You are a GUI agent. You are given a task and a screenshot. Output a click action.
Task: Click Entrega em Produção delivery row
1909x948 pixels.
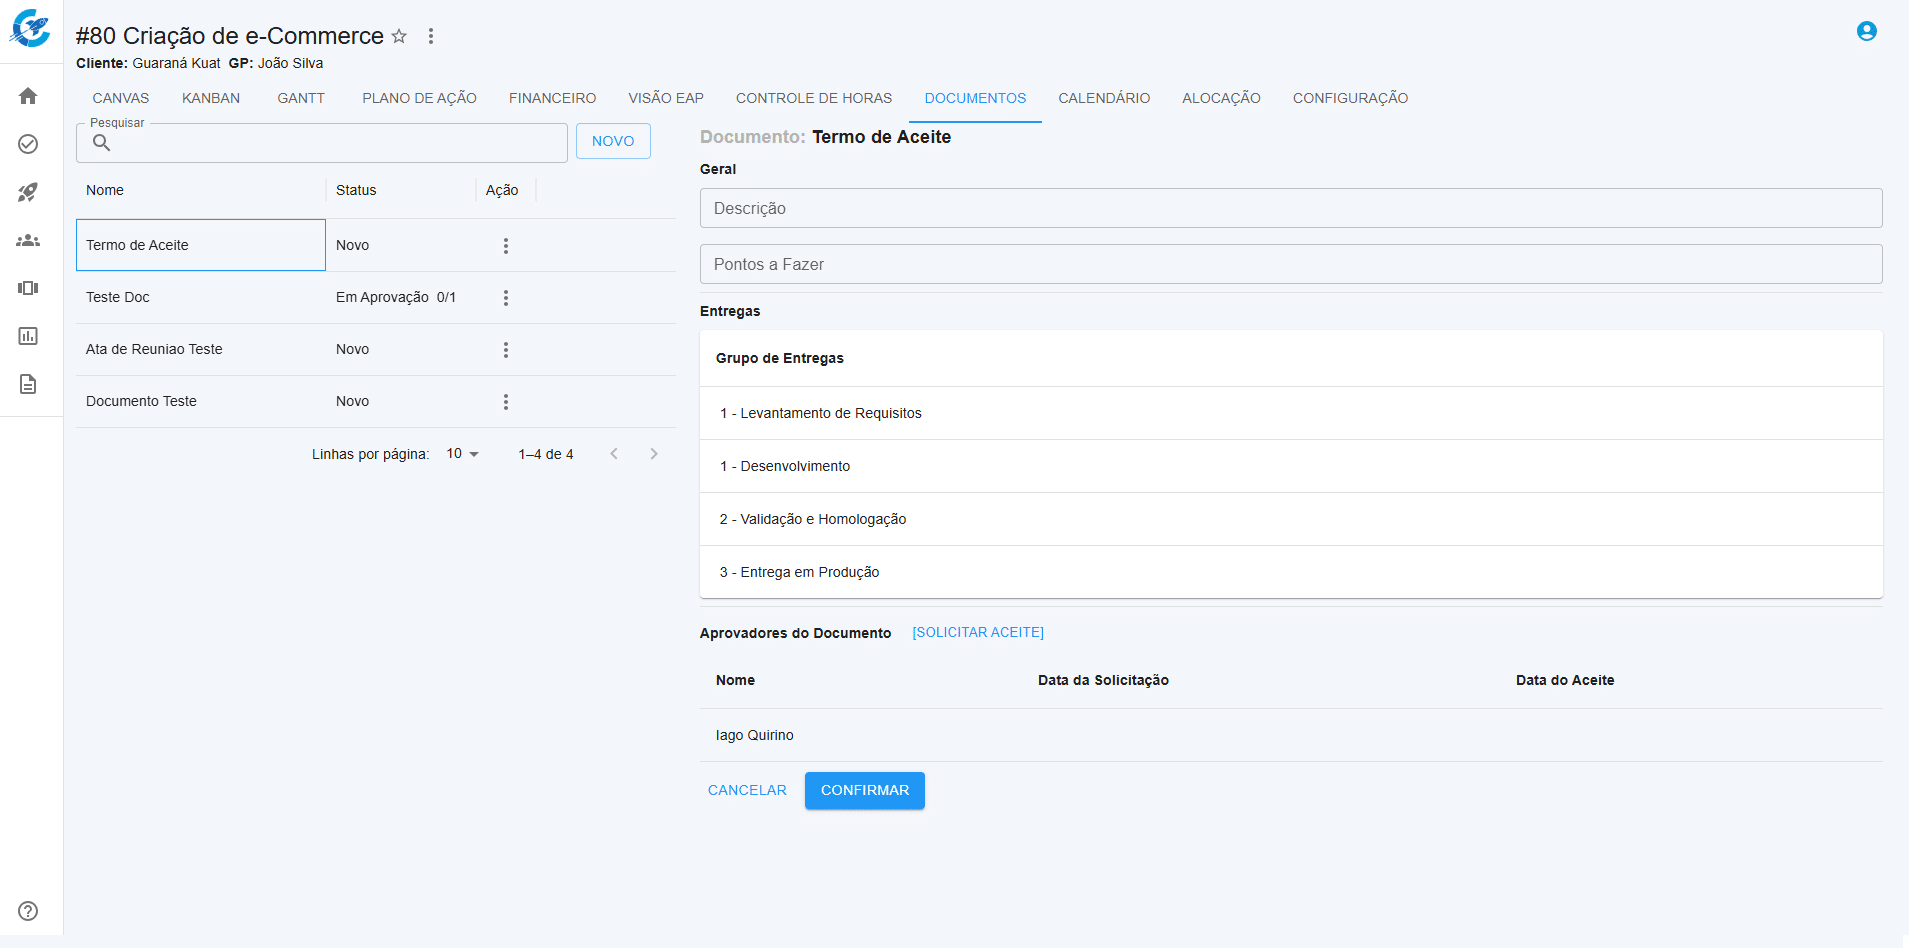point(1291,572)
